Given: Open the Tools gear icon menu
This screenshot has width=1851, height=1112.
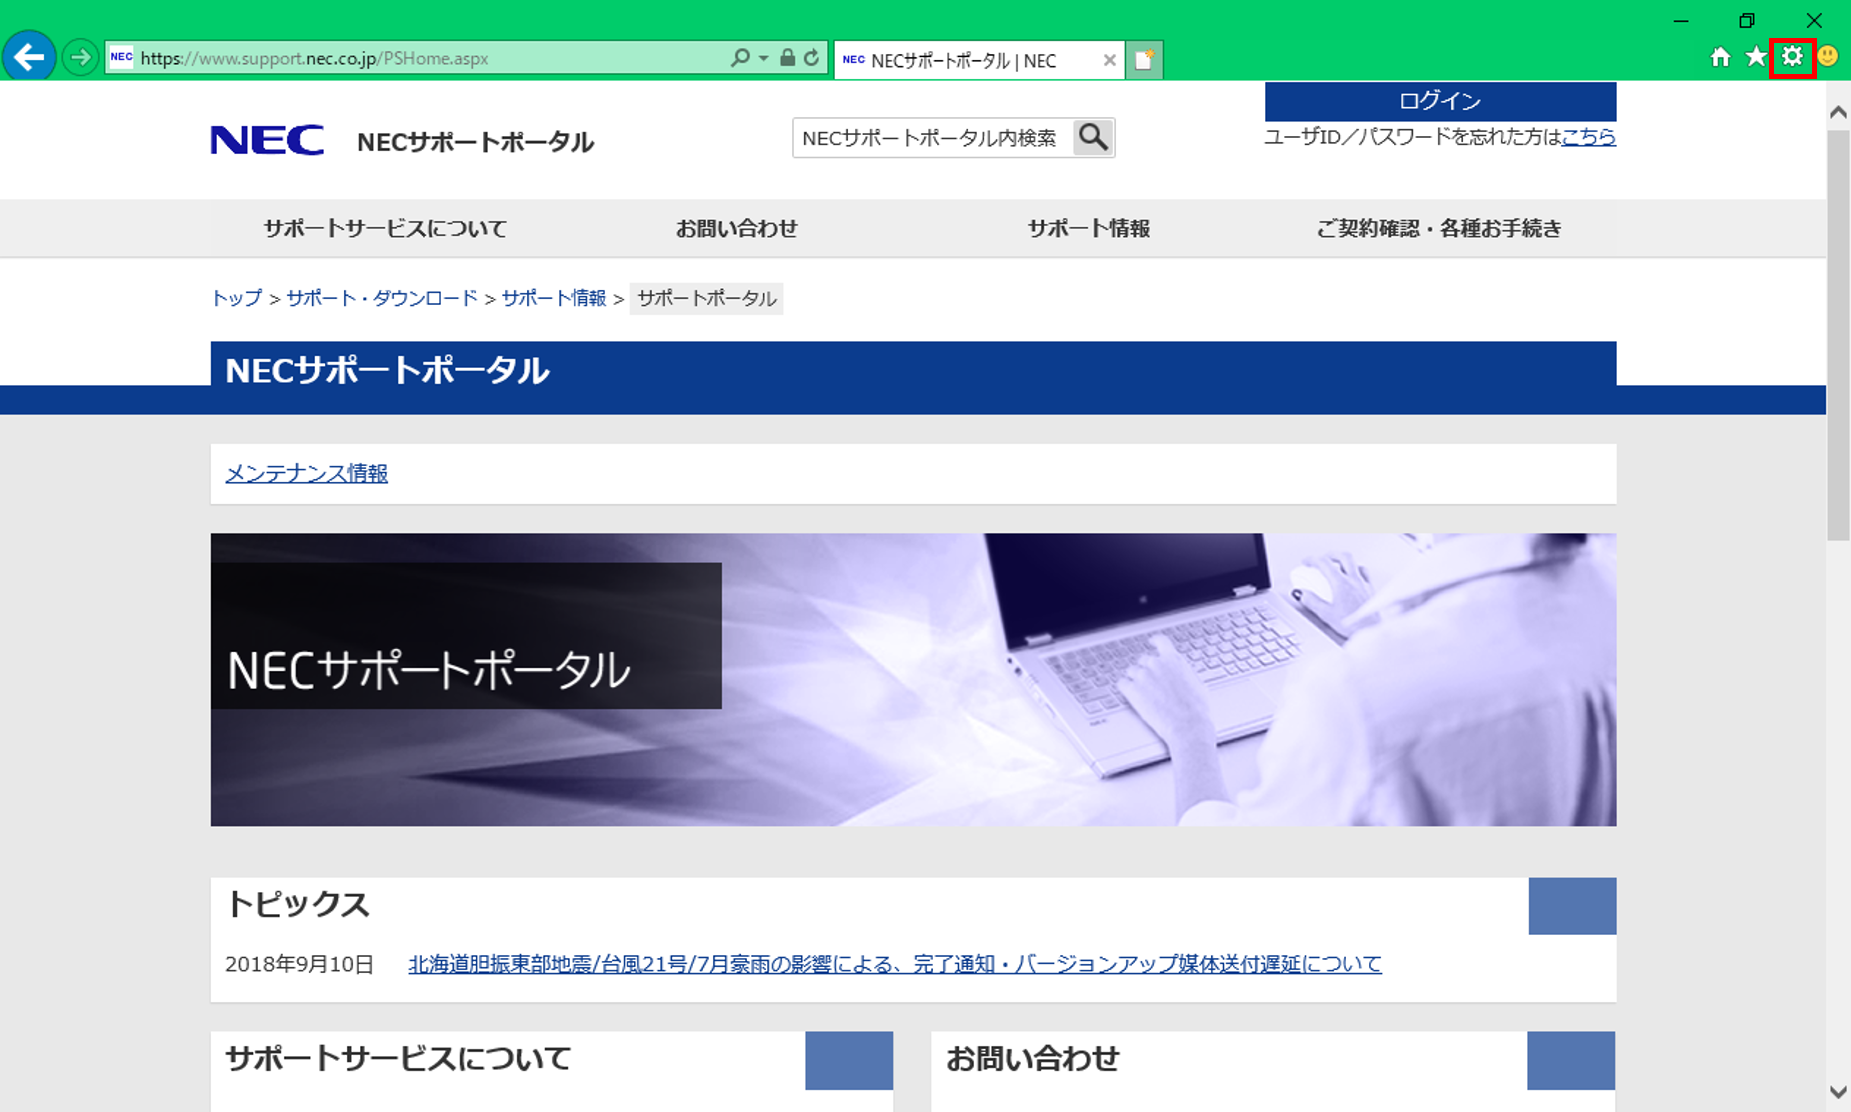Looking at the screenshot, I should (x=1792, y=57).
